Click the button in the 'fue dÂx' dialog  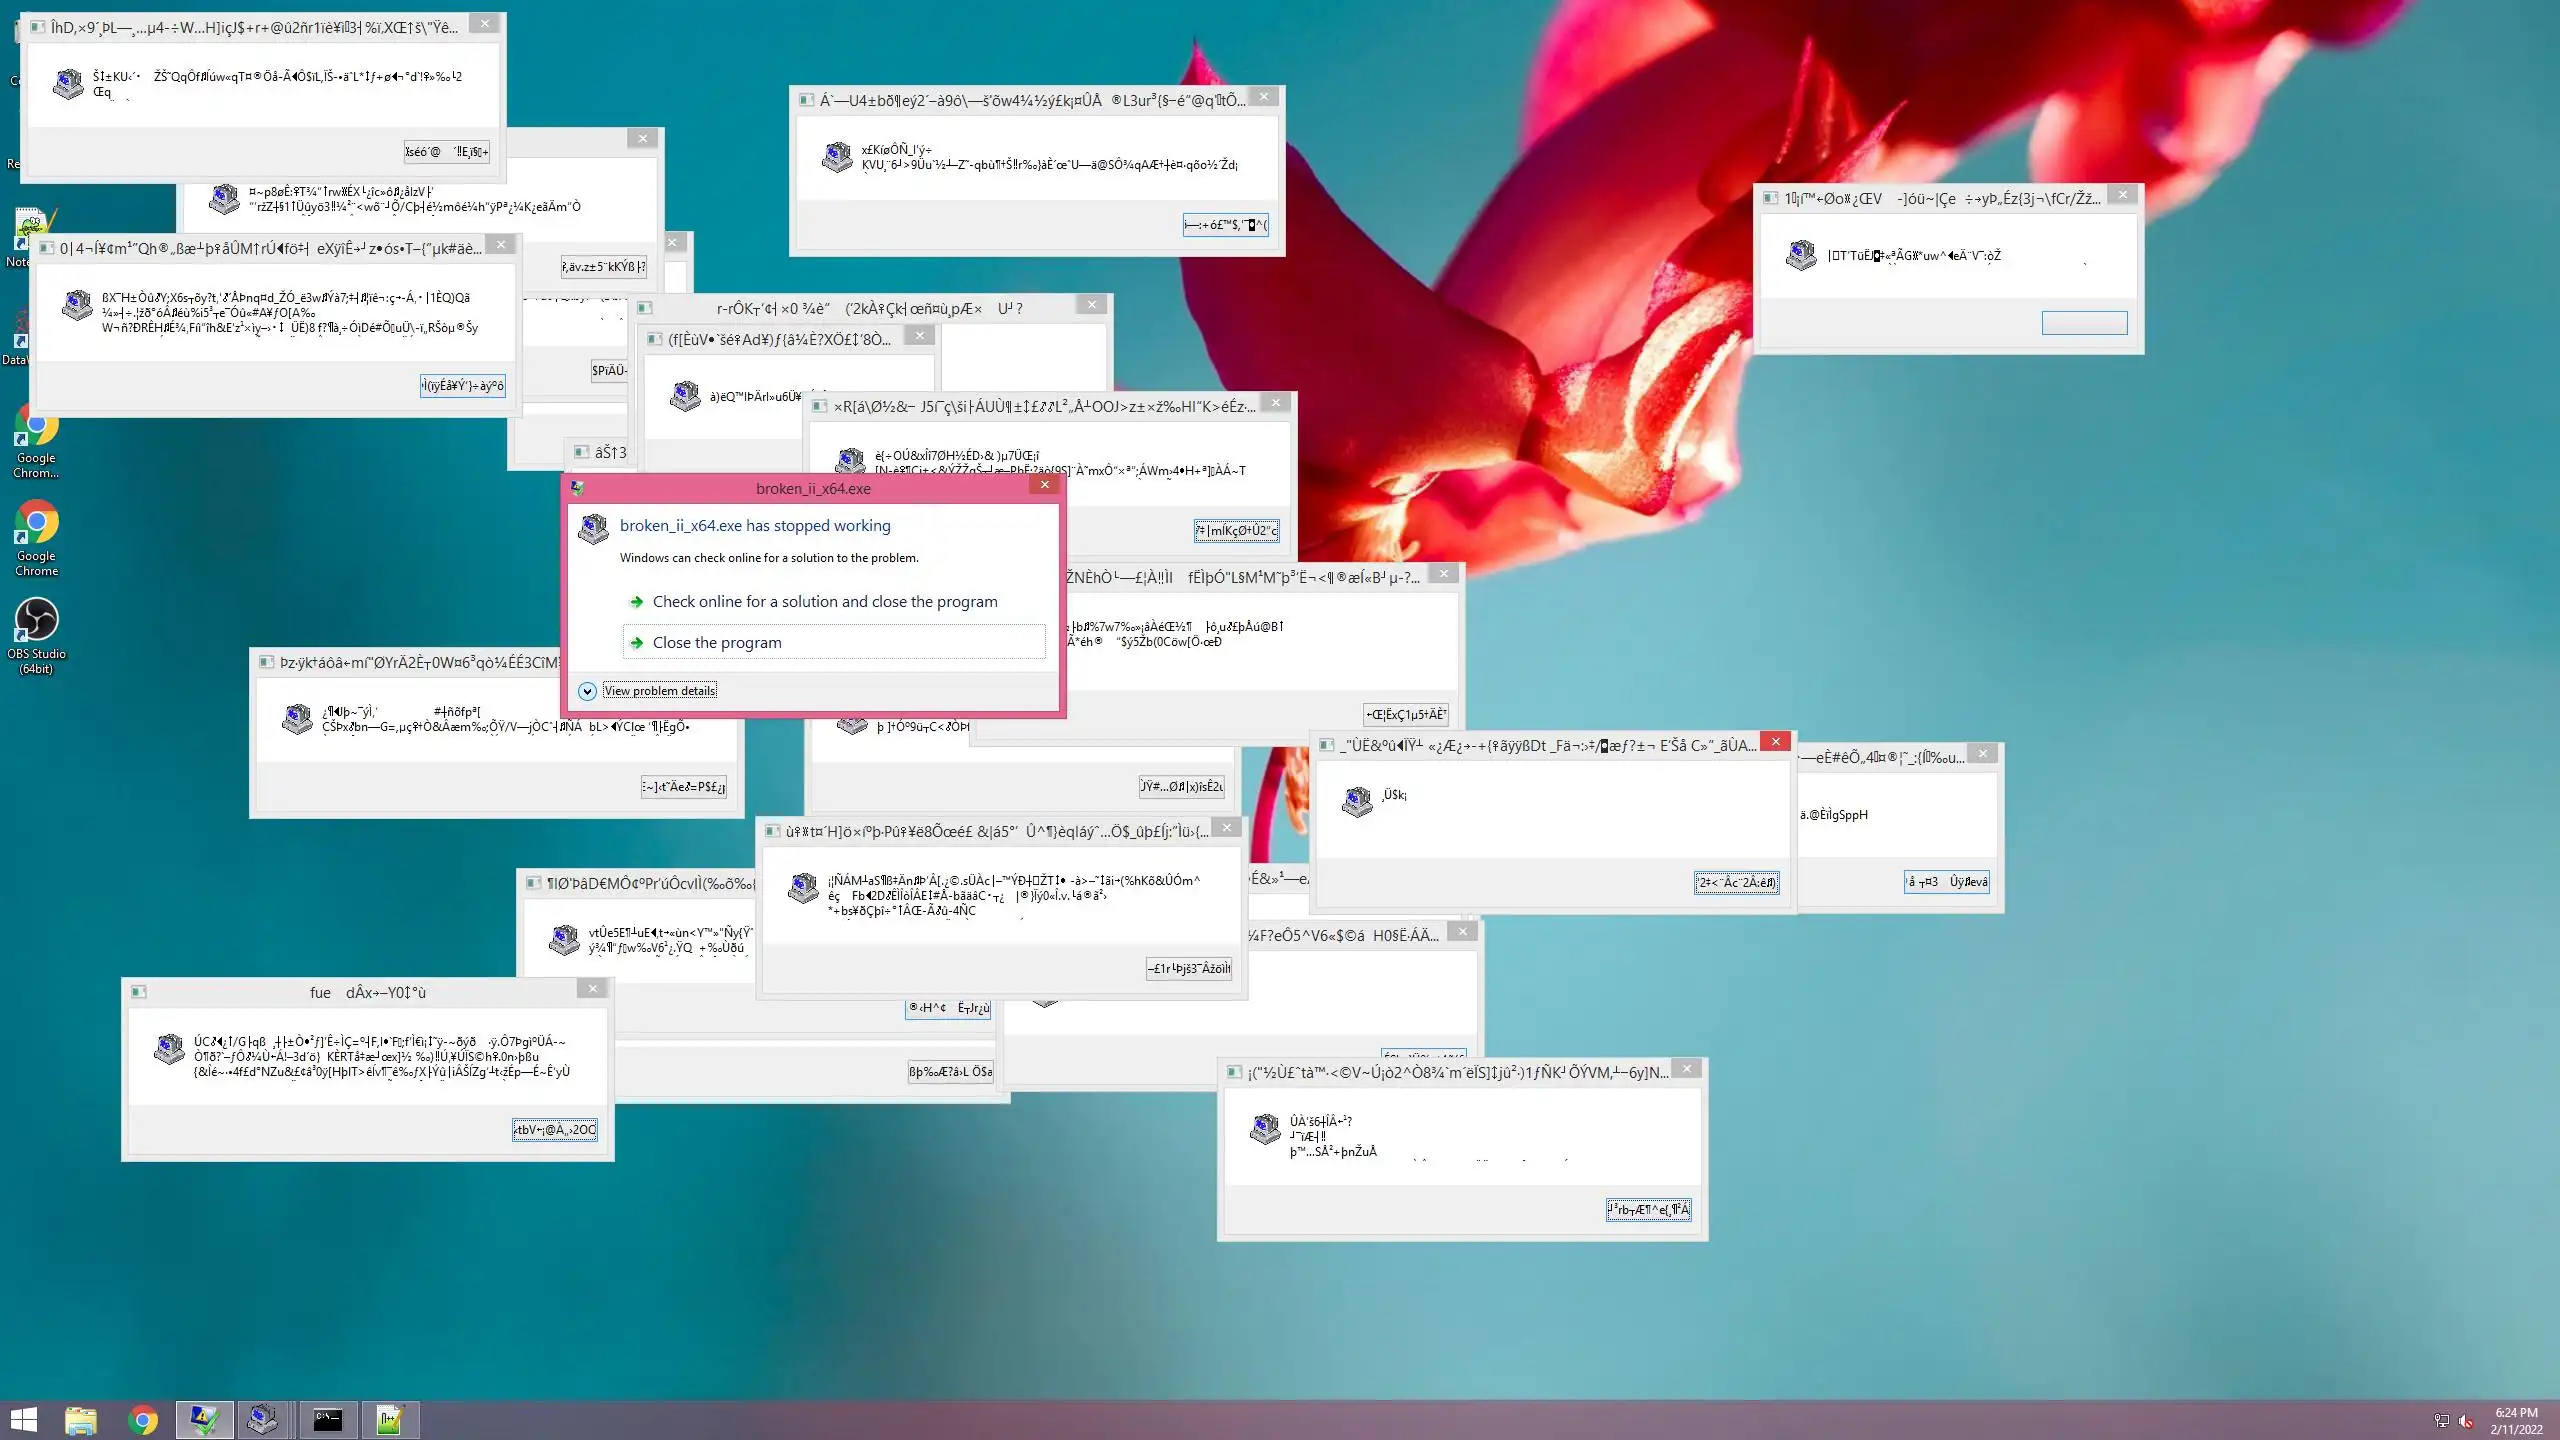click(555, 1130)
